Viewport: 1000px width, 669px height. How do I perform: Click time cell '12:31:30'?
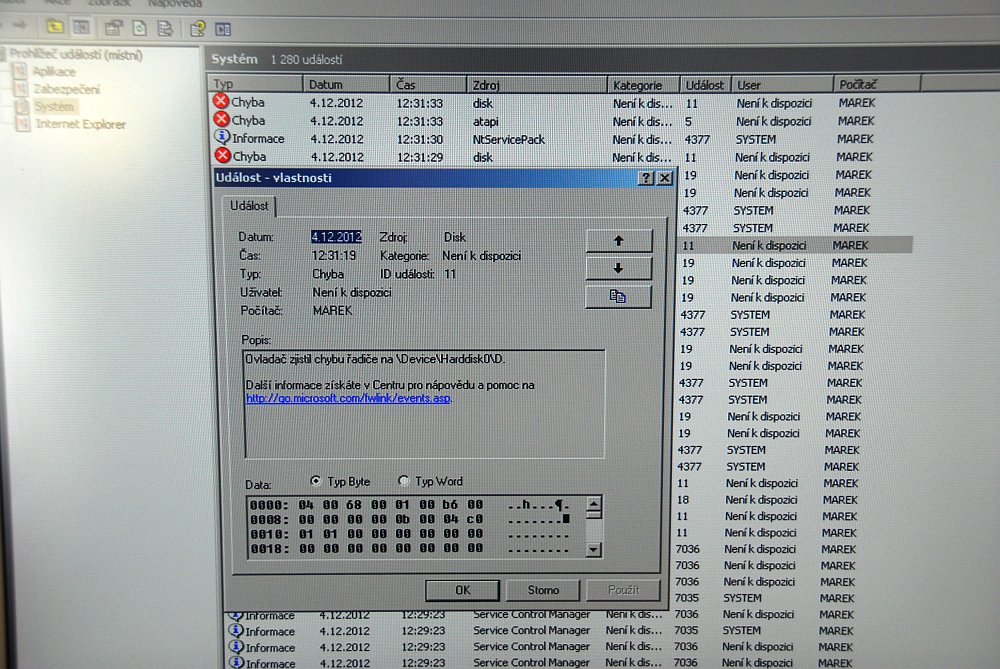click(420, 139)
